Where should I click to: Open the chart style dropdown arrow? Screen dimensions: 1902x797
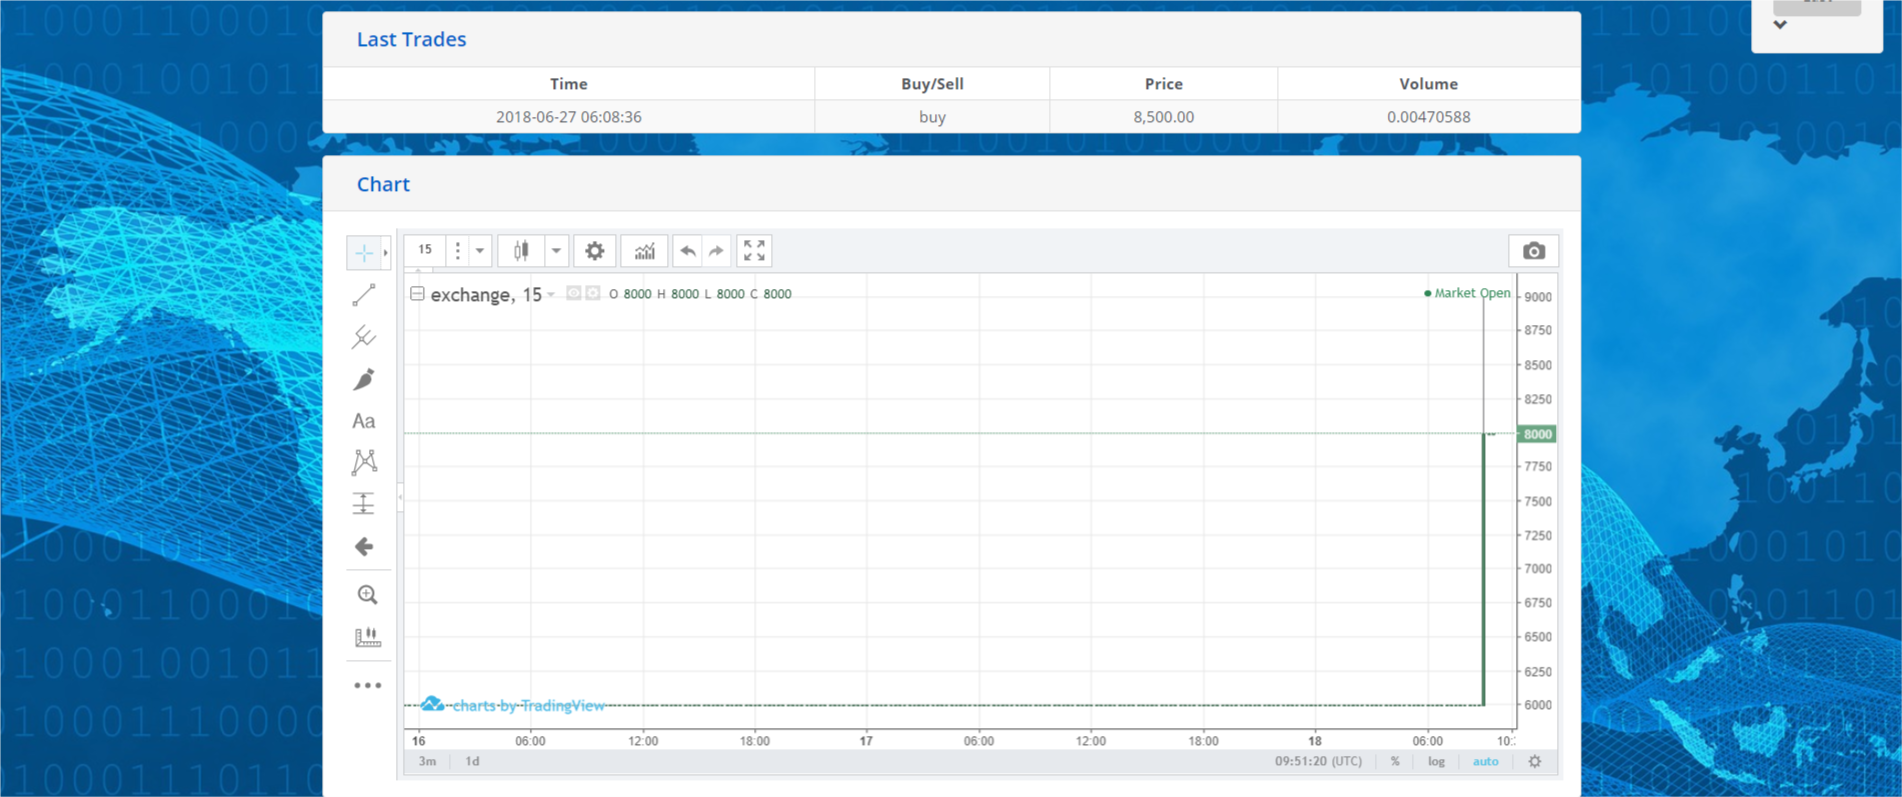(556, 250)
